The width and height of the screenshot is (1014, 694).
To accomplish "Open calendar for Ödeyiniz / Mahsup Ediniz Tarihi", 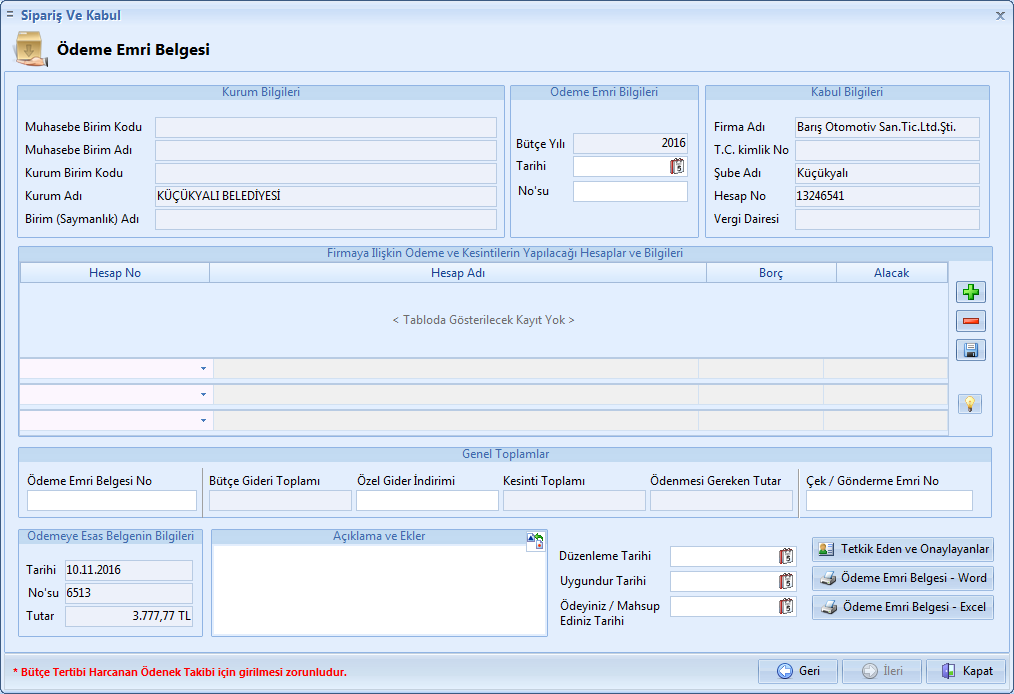I will coord(785,606).
